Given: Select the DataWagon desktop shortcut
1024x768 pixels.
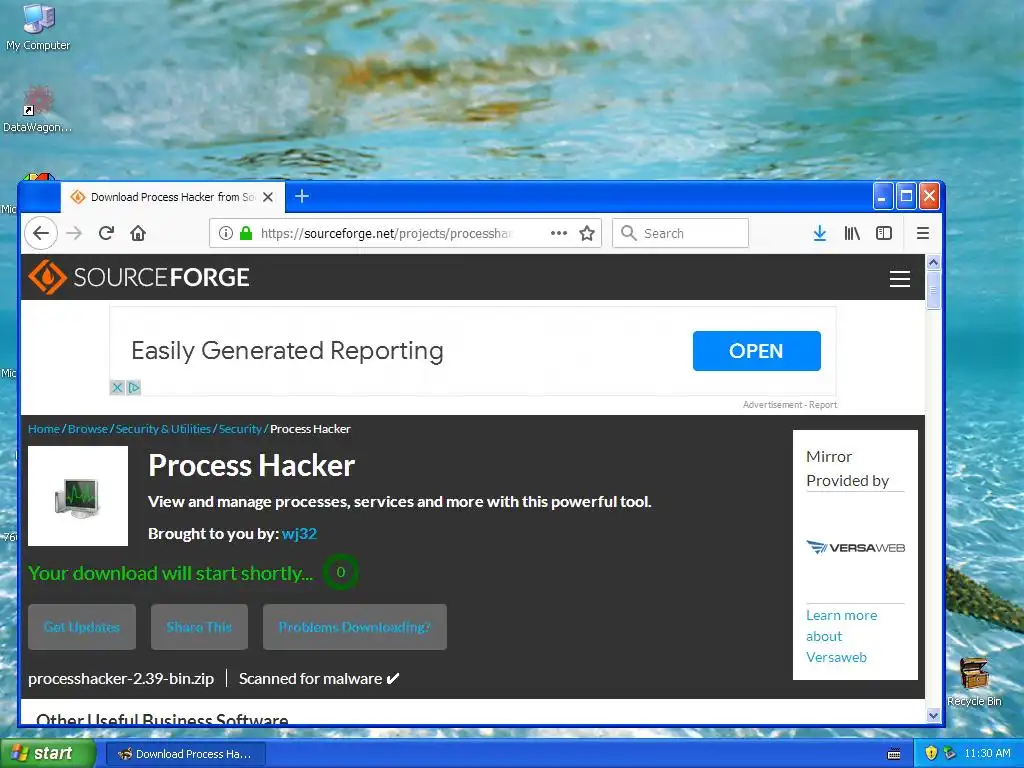Looking at the screenshot, I should 38,109.
